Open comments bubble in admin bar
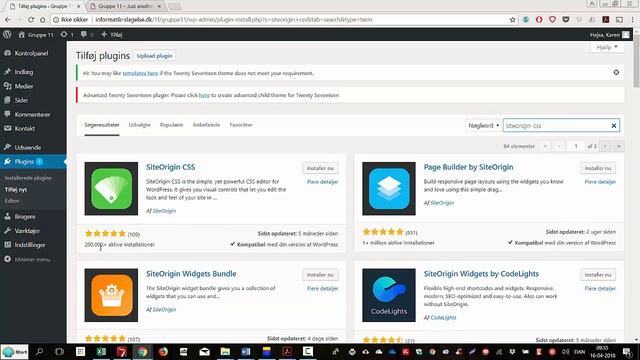 tap(87, 35)
